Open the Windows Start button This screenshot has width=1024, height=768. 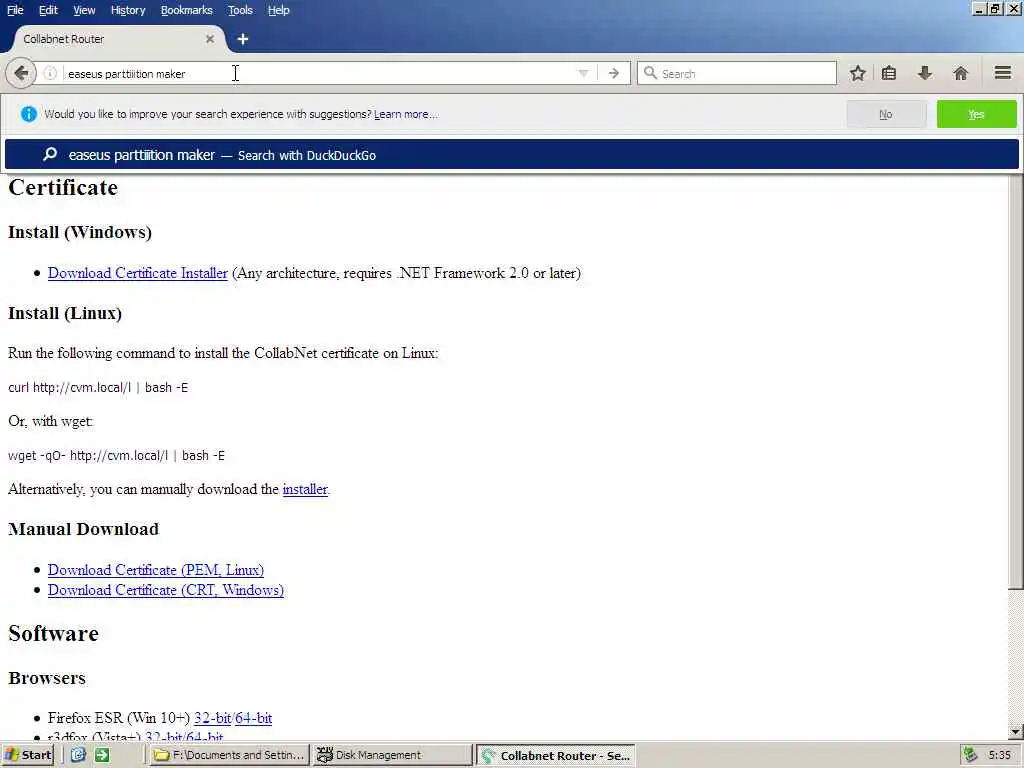coord(28,755)
